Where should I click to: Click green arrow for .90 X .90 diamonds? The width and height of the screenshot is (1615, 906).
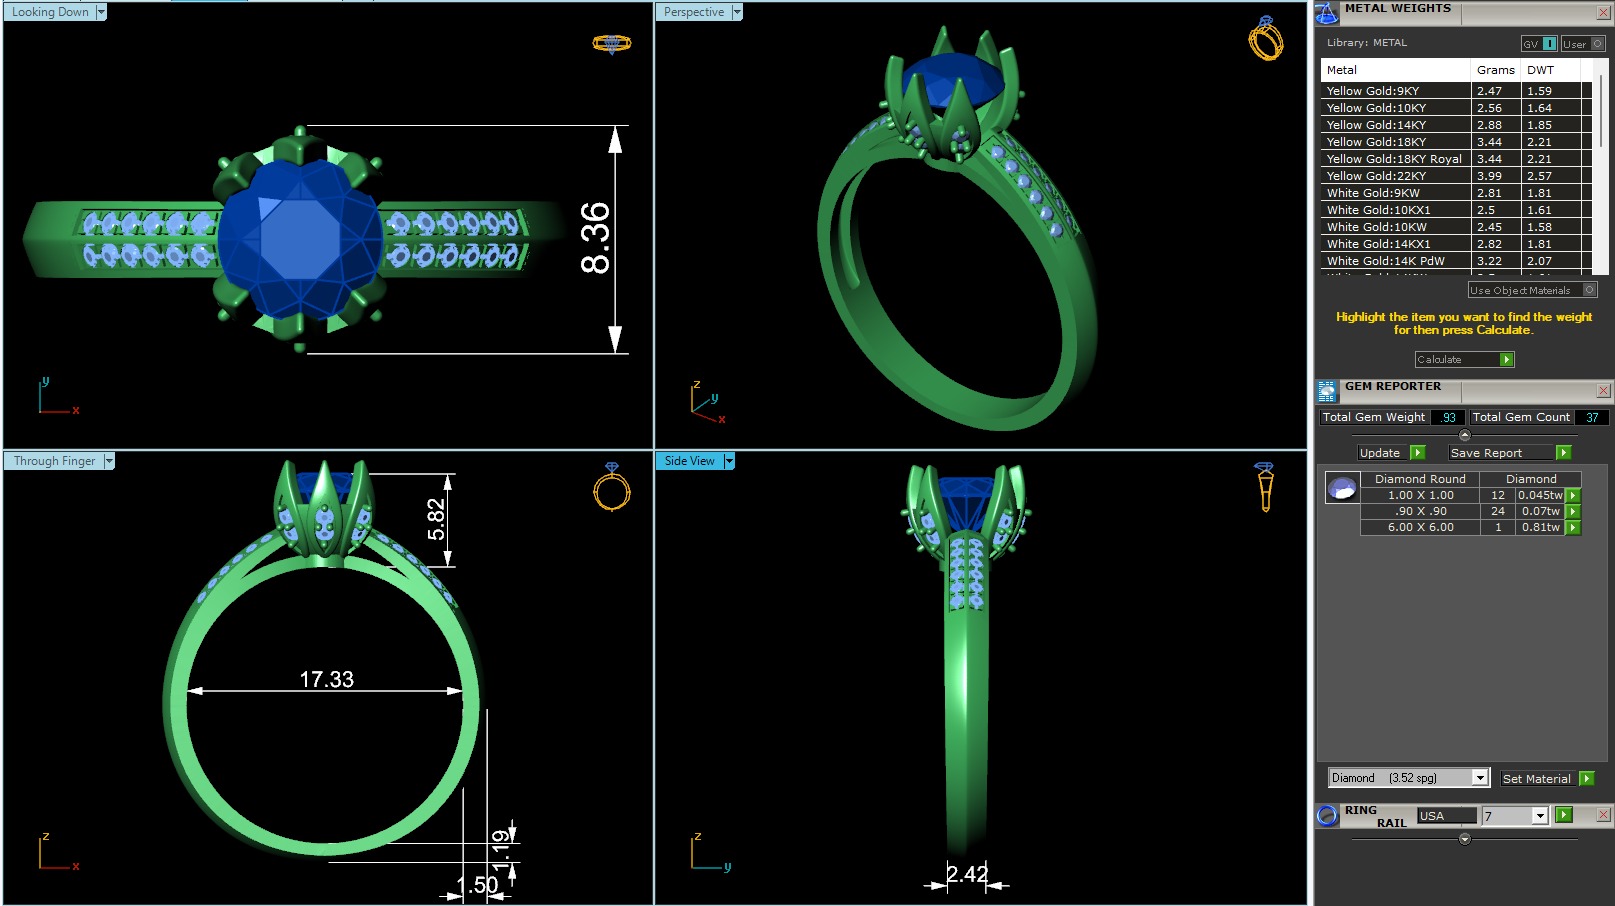coord(1573,512)
